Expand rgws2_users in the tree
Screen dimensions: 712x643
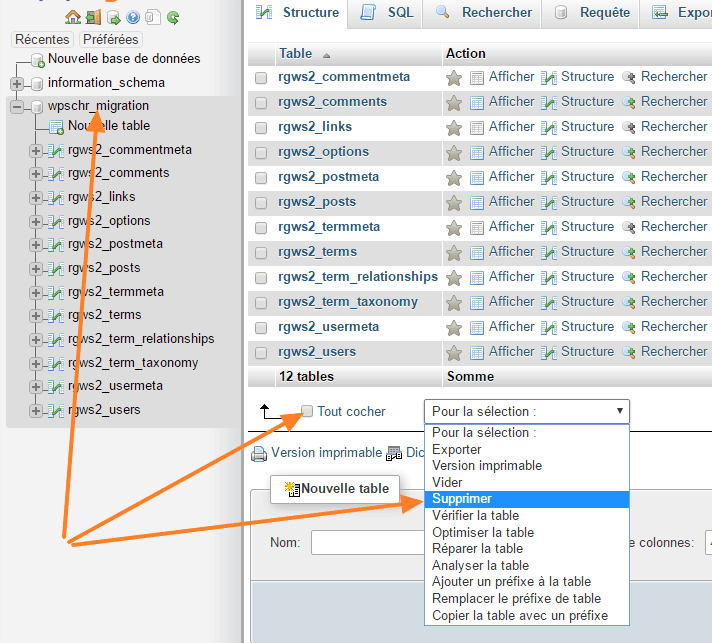coord(35,411)
